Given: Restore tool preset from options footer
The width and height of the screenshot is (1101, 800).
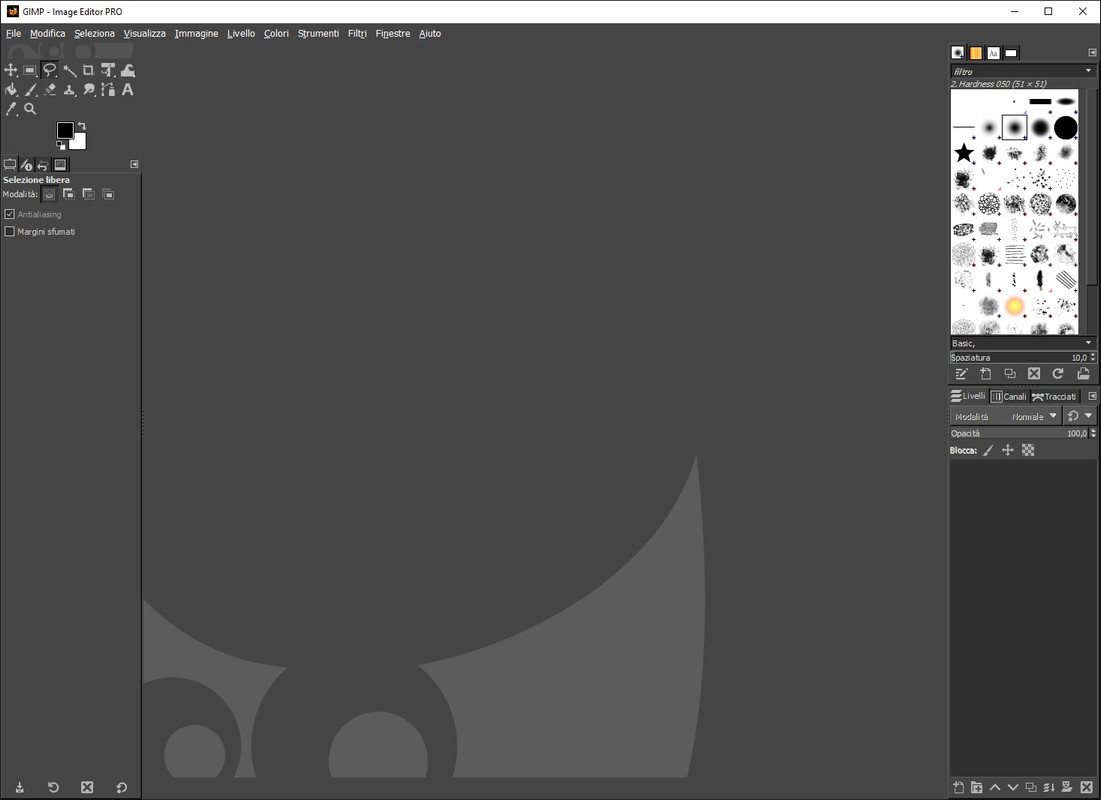Looking at the screenshot, I should 53,787.
